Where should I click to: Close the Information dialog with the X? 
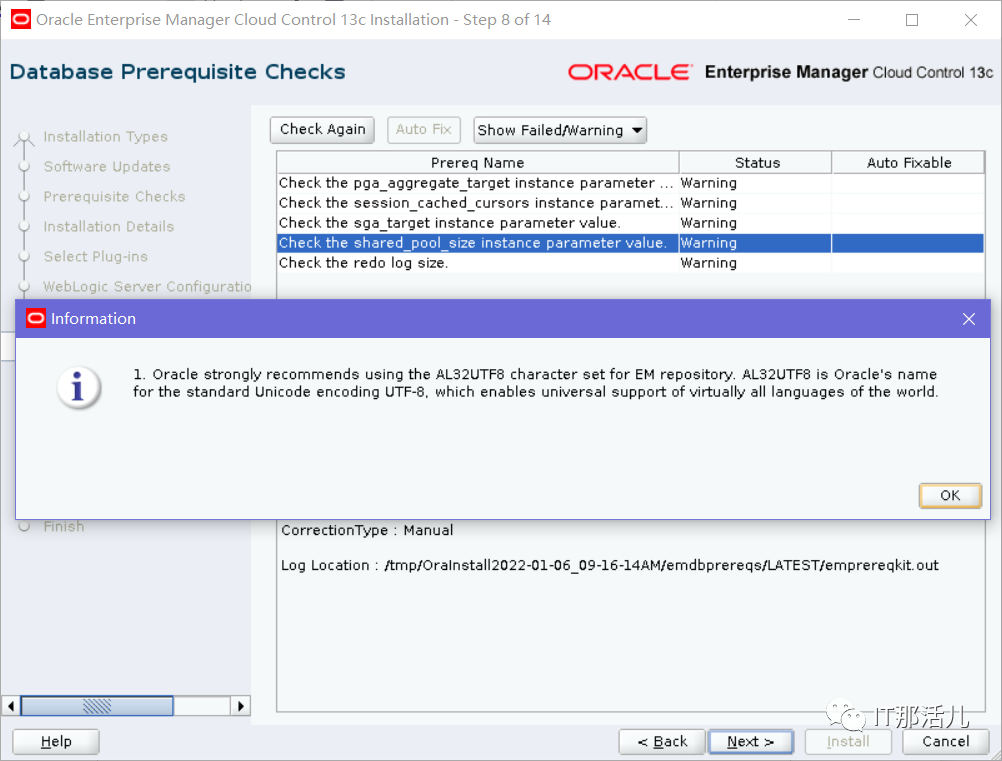[969, 319]
